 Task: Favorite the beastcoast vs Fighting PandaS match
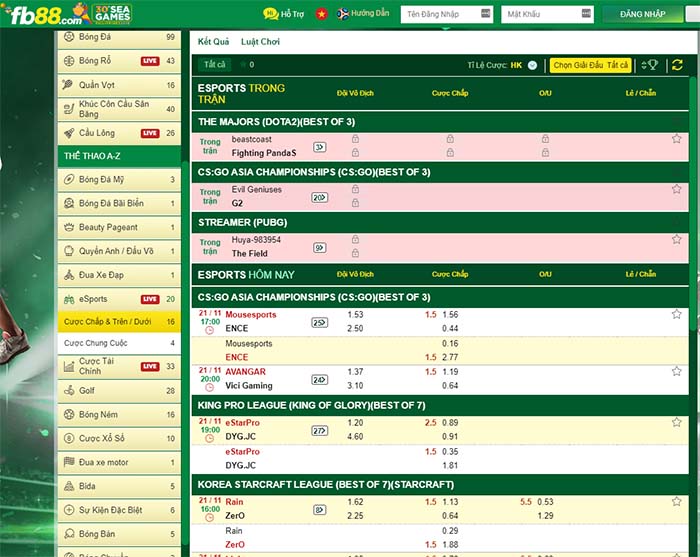pyautogui.click(x=676, y=138)
